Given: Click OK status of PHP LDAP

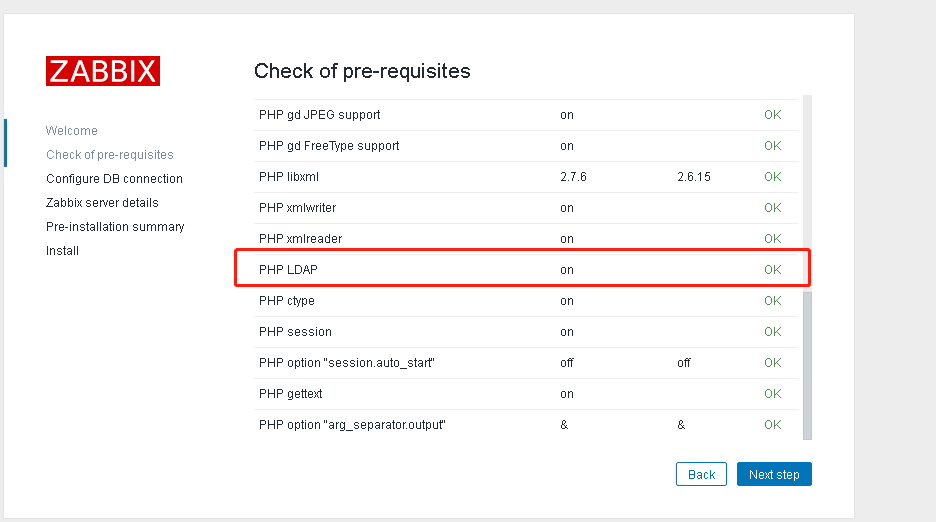Looking at the screenshot, I should [772, 270].
